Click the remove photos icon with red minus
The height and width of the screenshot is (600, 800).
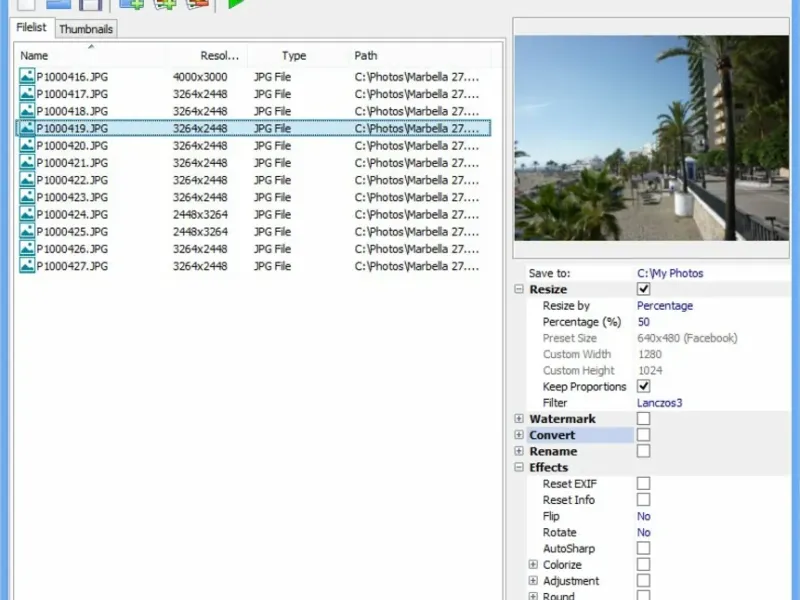pyautogui.click(x=197, y=4)
